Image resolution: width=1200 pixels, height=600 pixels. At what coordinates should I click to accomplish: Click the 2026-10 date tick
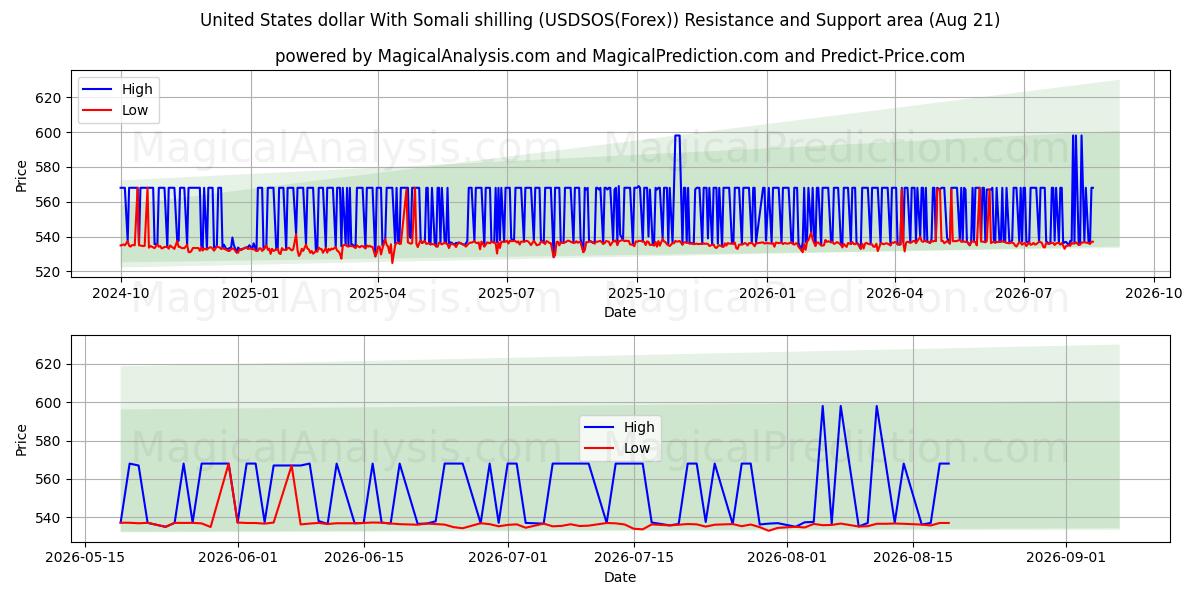pyautogui.click(x=1153, y=294)
